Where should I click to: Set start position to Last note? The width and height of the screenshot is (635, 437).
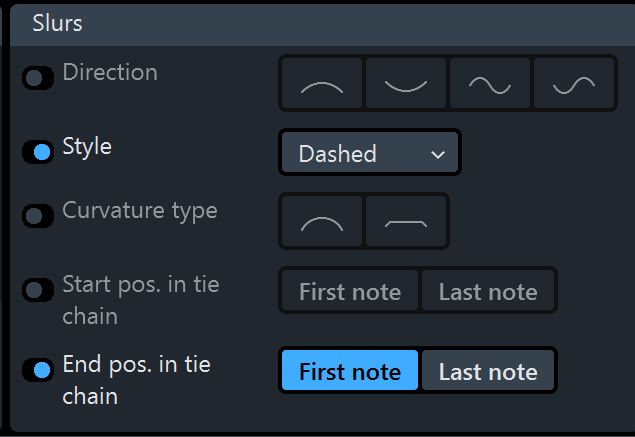(x=488, y=290)
